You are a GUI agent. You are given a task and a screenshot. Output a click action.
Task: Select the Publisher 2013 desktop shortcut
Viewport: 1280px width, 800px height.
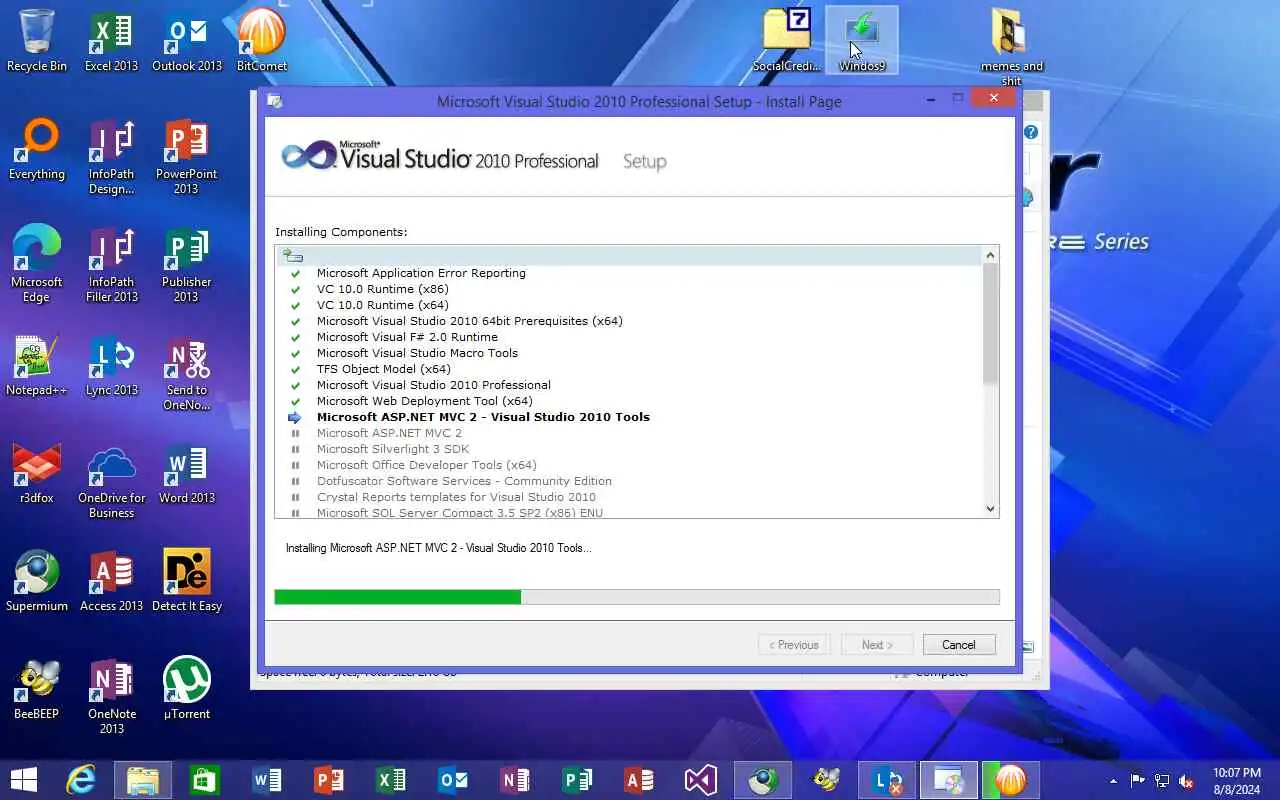(187, 264)
